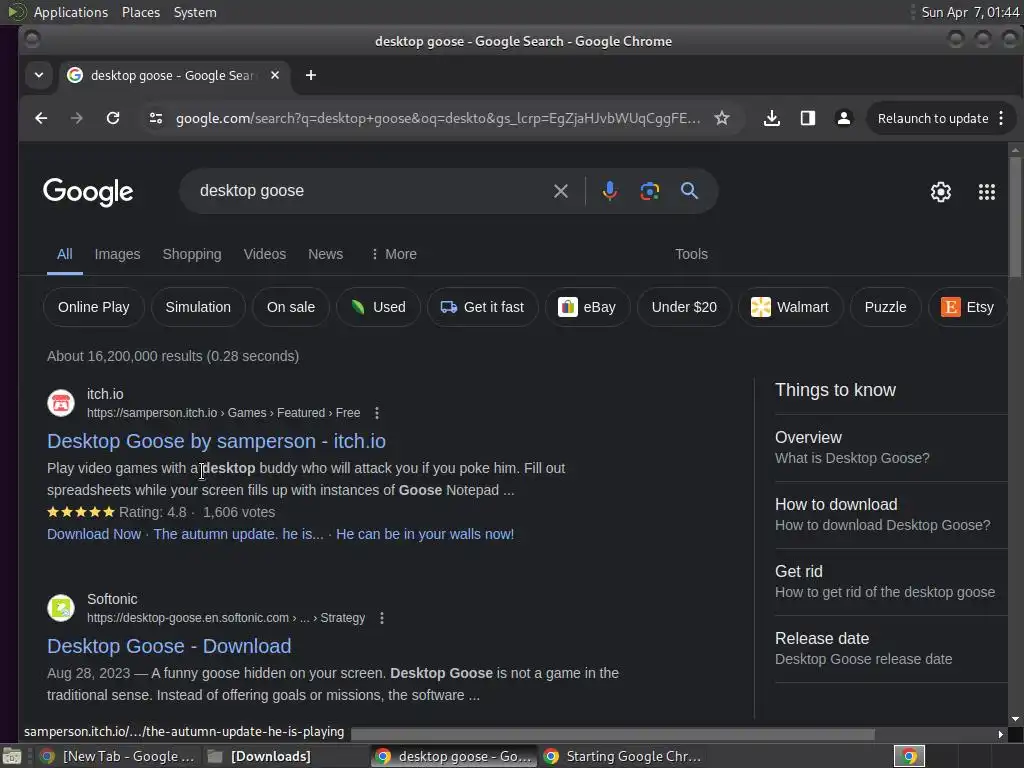Open Desktop Goose - Download link

[x=169, y=646]
